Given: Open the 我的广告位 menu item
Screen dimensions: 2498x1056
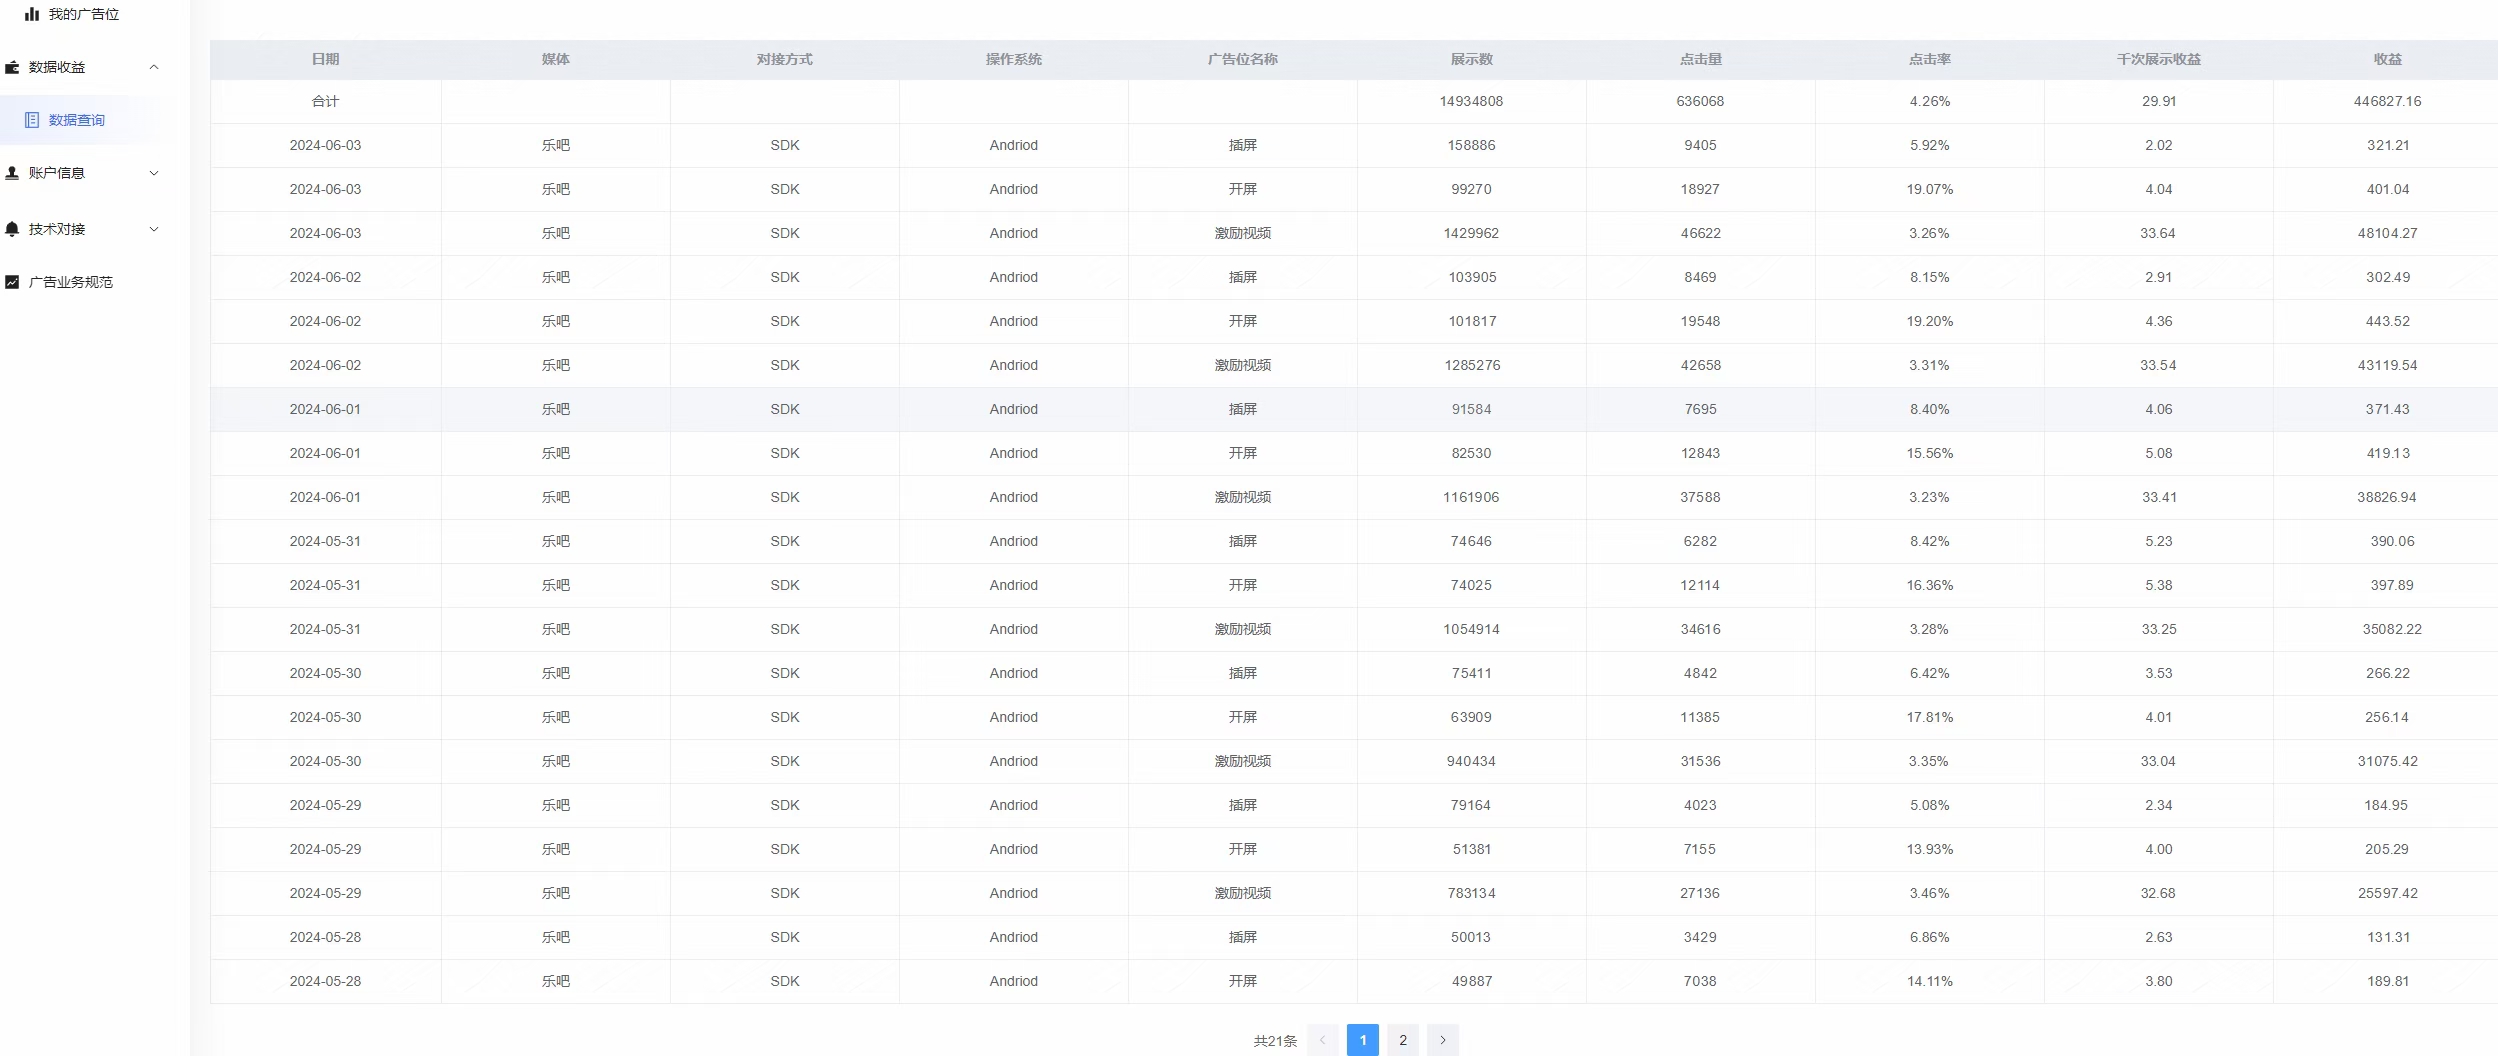Looking at the screenshot, I should pyautogui.click(x=83, y=14).
